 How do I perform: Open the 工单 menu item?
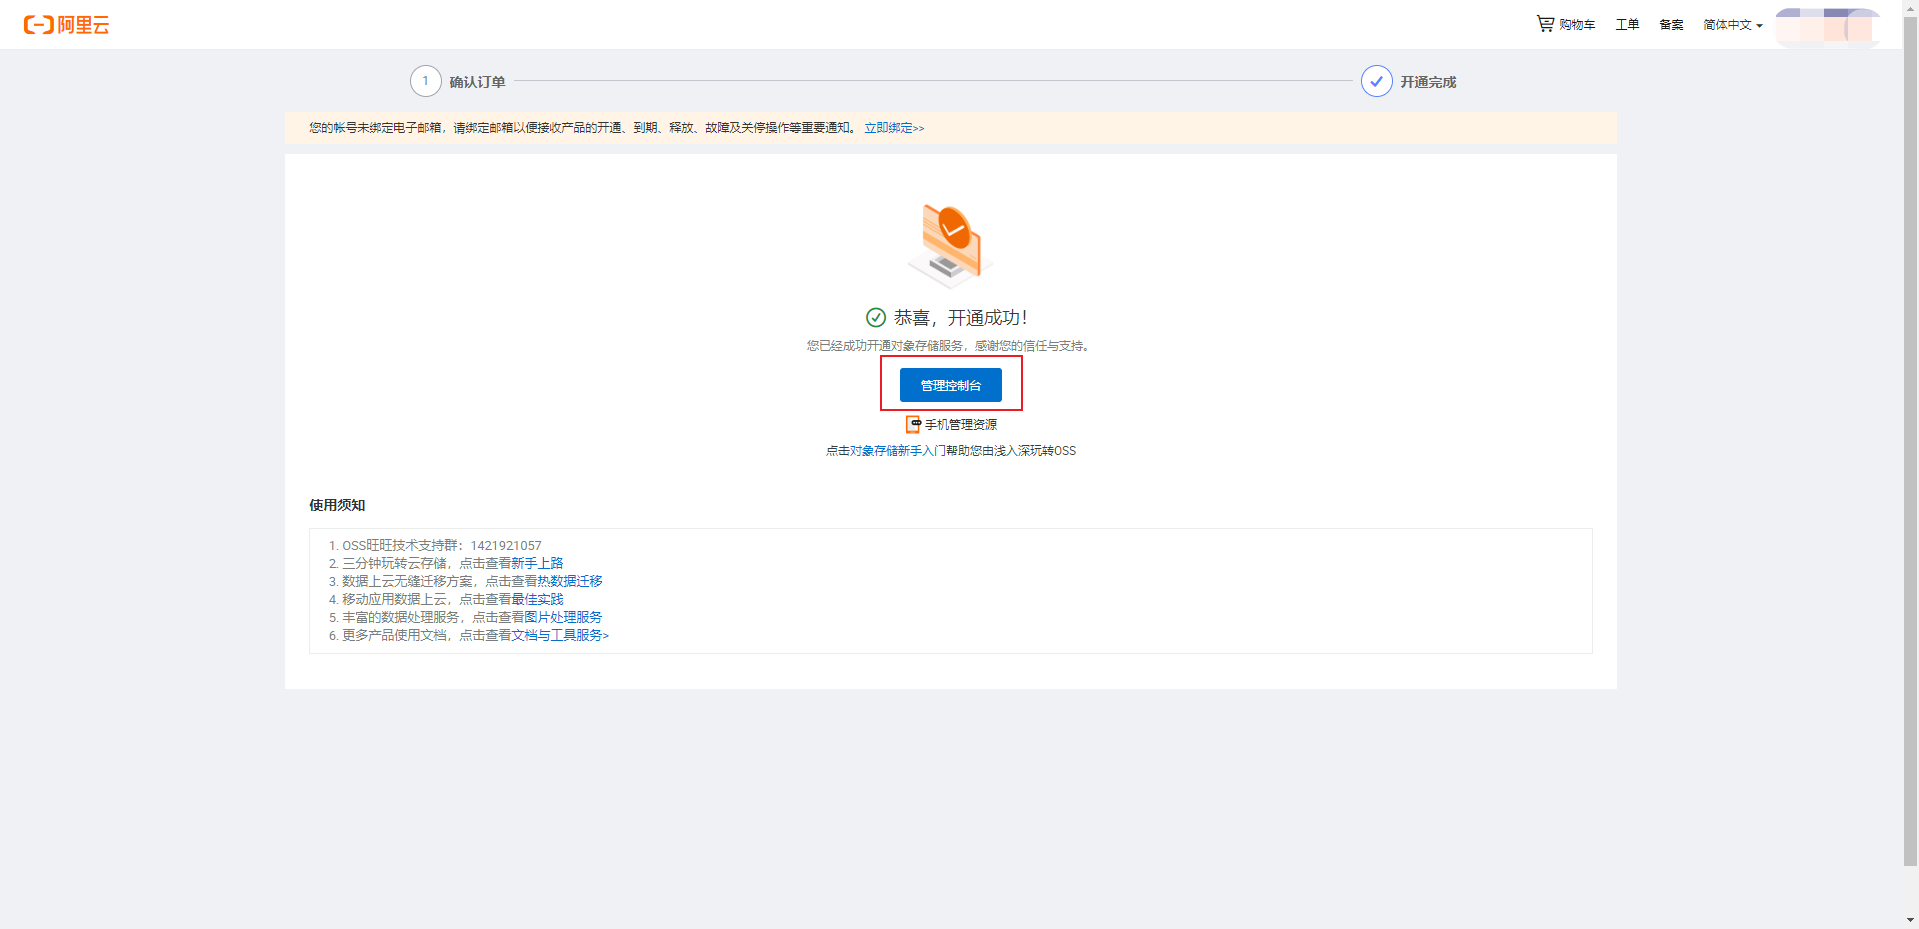pyautogui.click(x=1626, y=24)
